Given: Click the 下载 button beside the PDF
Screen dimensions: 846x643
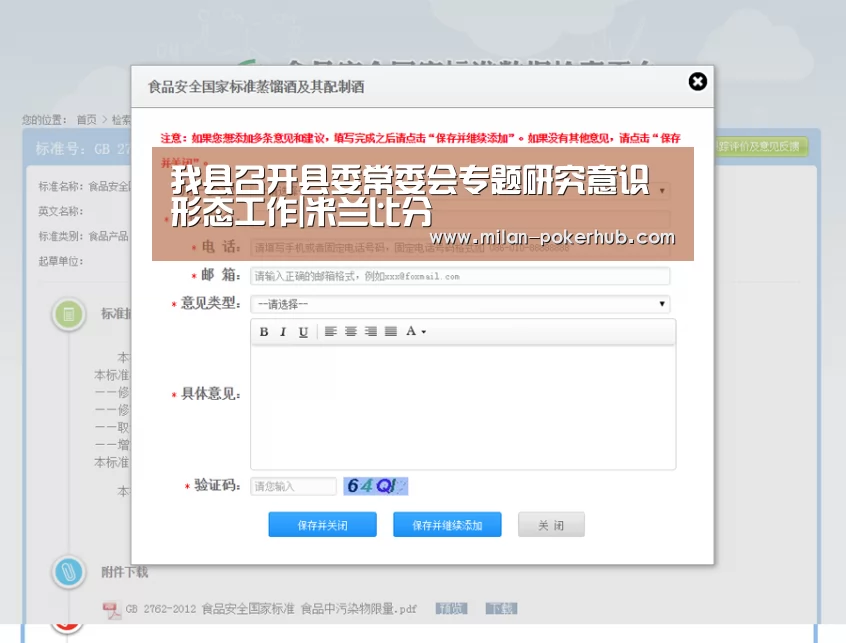Looking at the screenshot, I should (501, 609).
